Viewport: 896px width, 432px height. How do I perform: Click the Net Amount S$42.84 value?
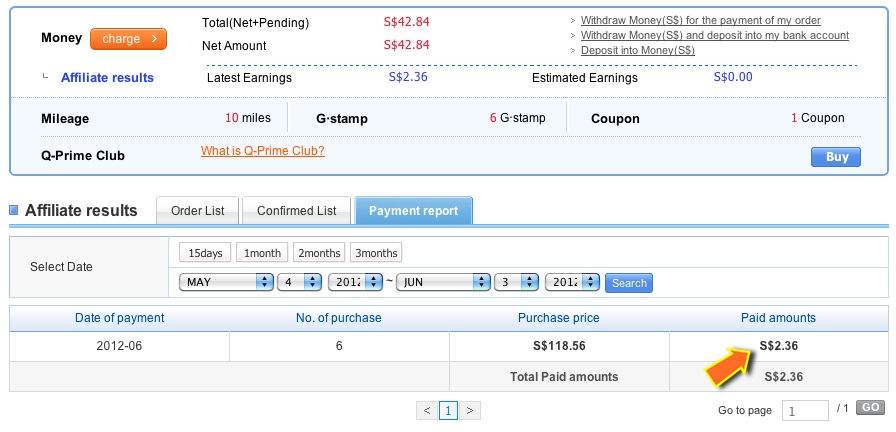(406, 45)
